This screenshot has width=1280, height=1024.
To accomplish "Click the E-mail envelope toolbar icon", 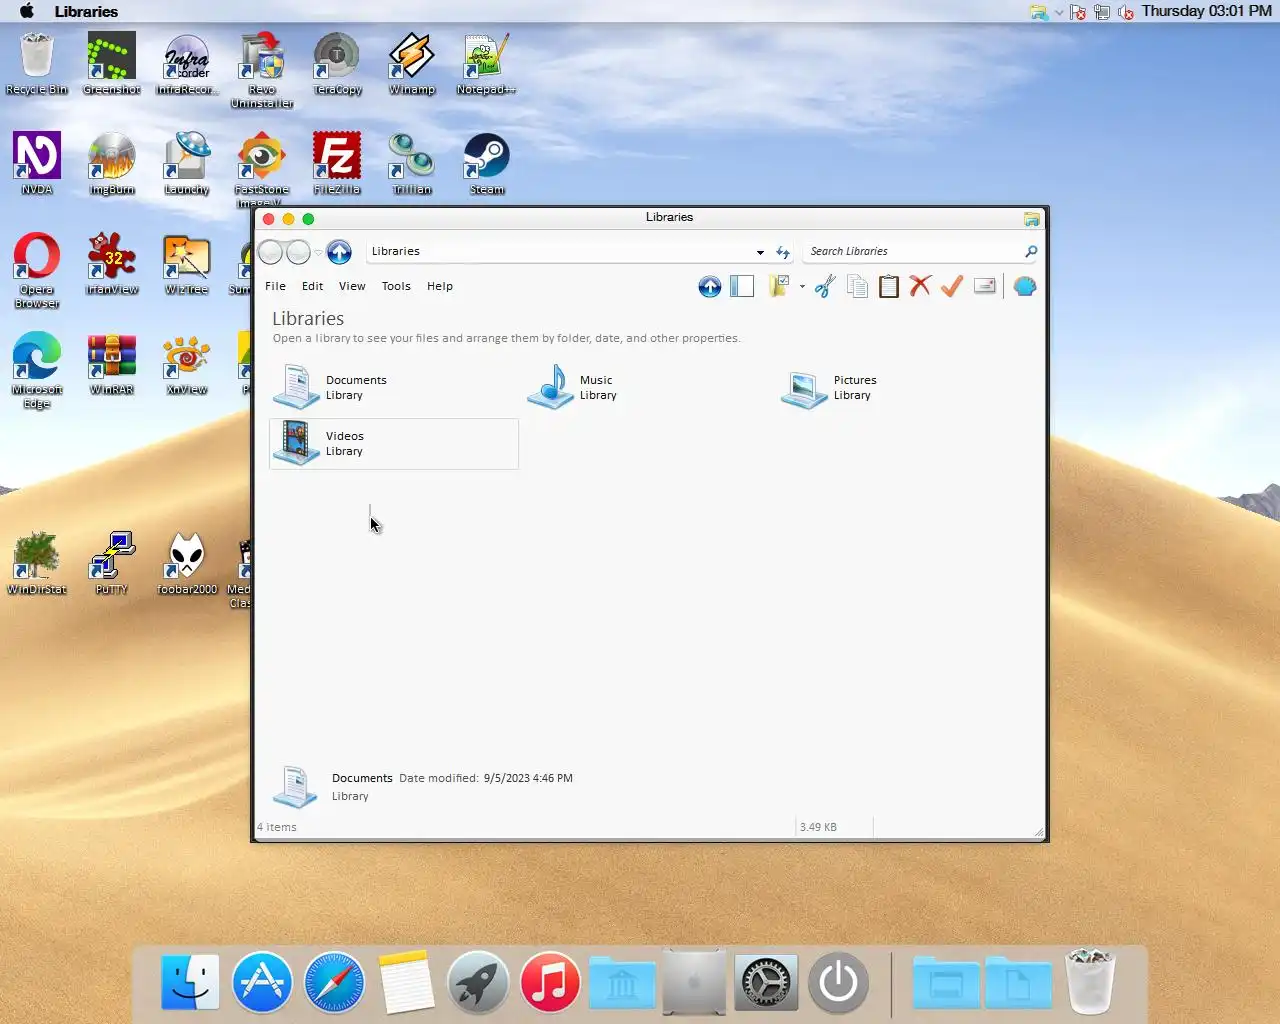I will click(985, 287).
